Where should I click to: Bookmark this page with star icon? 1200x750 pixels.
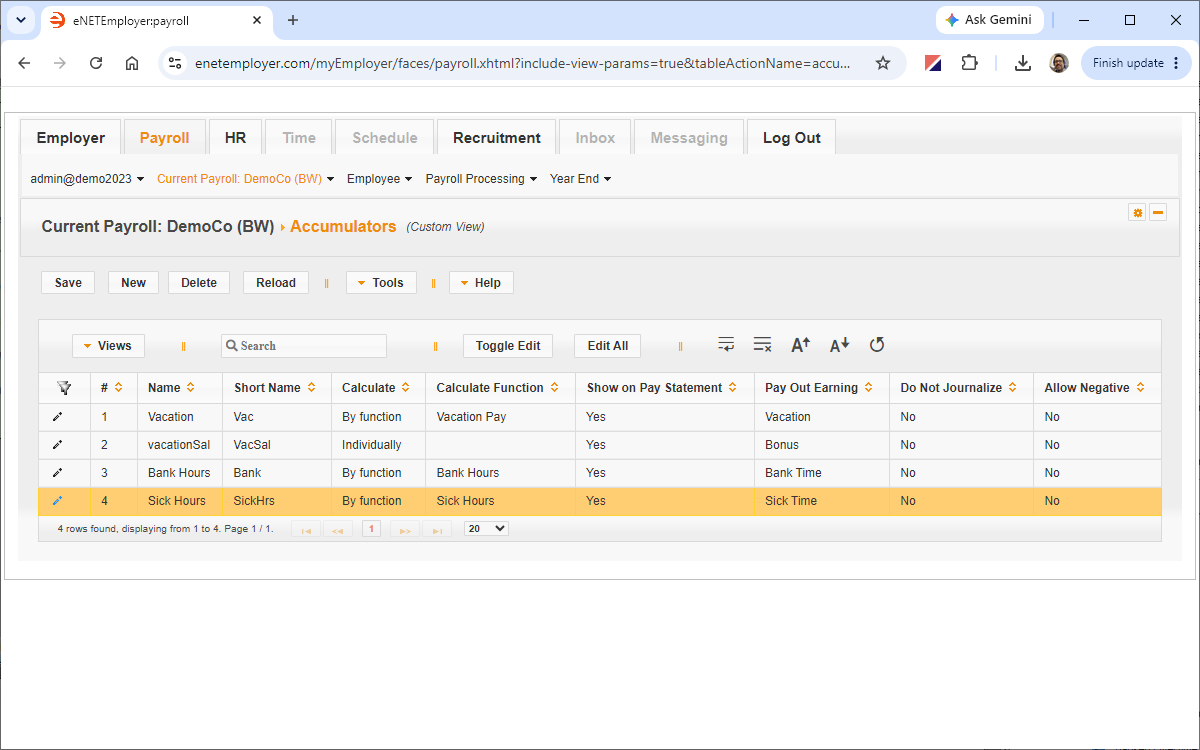883,63
